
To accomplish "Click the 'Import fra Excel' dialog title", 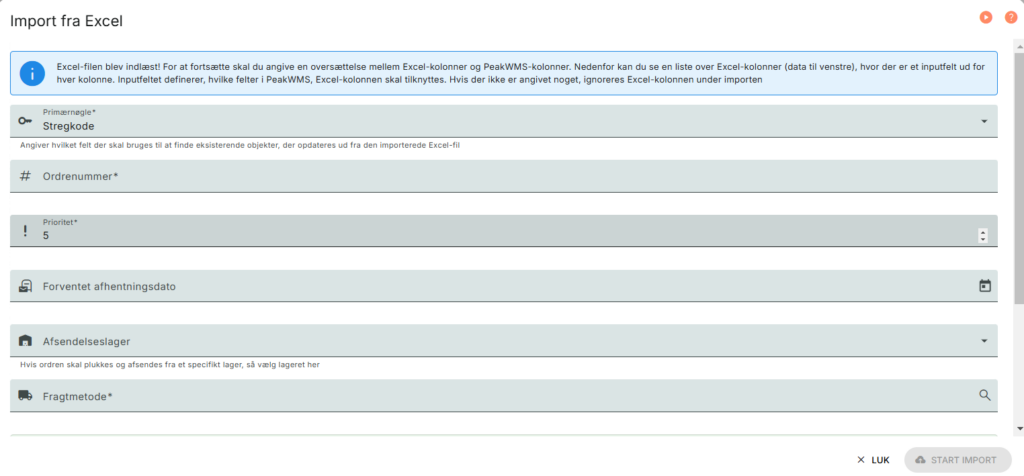I will (67, 21).
